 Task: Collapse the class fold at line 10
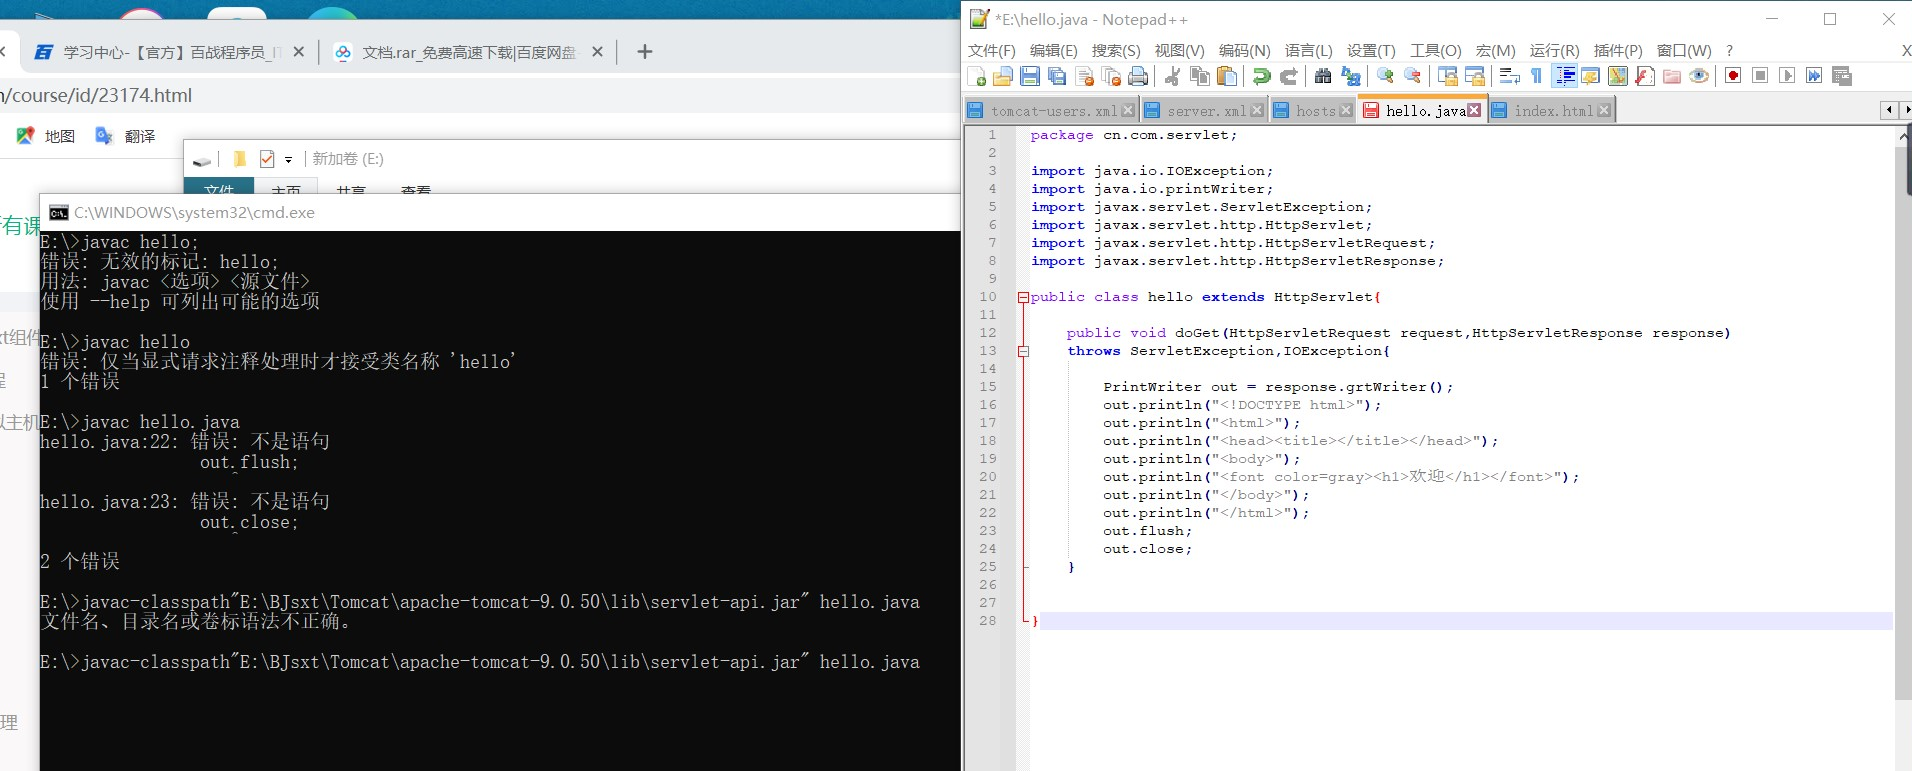tap(1023, 297)
